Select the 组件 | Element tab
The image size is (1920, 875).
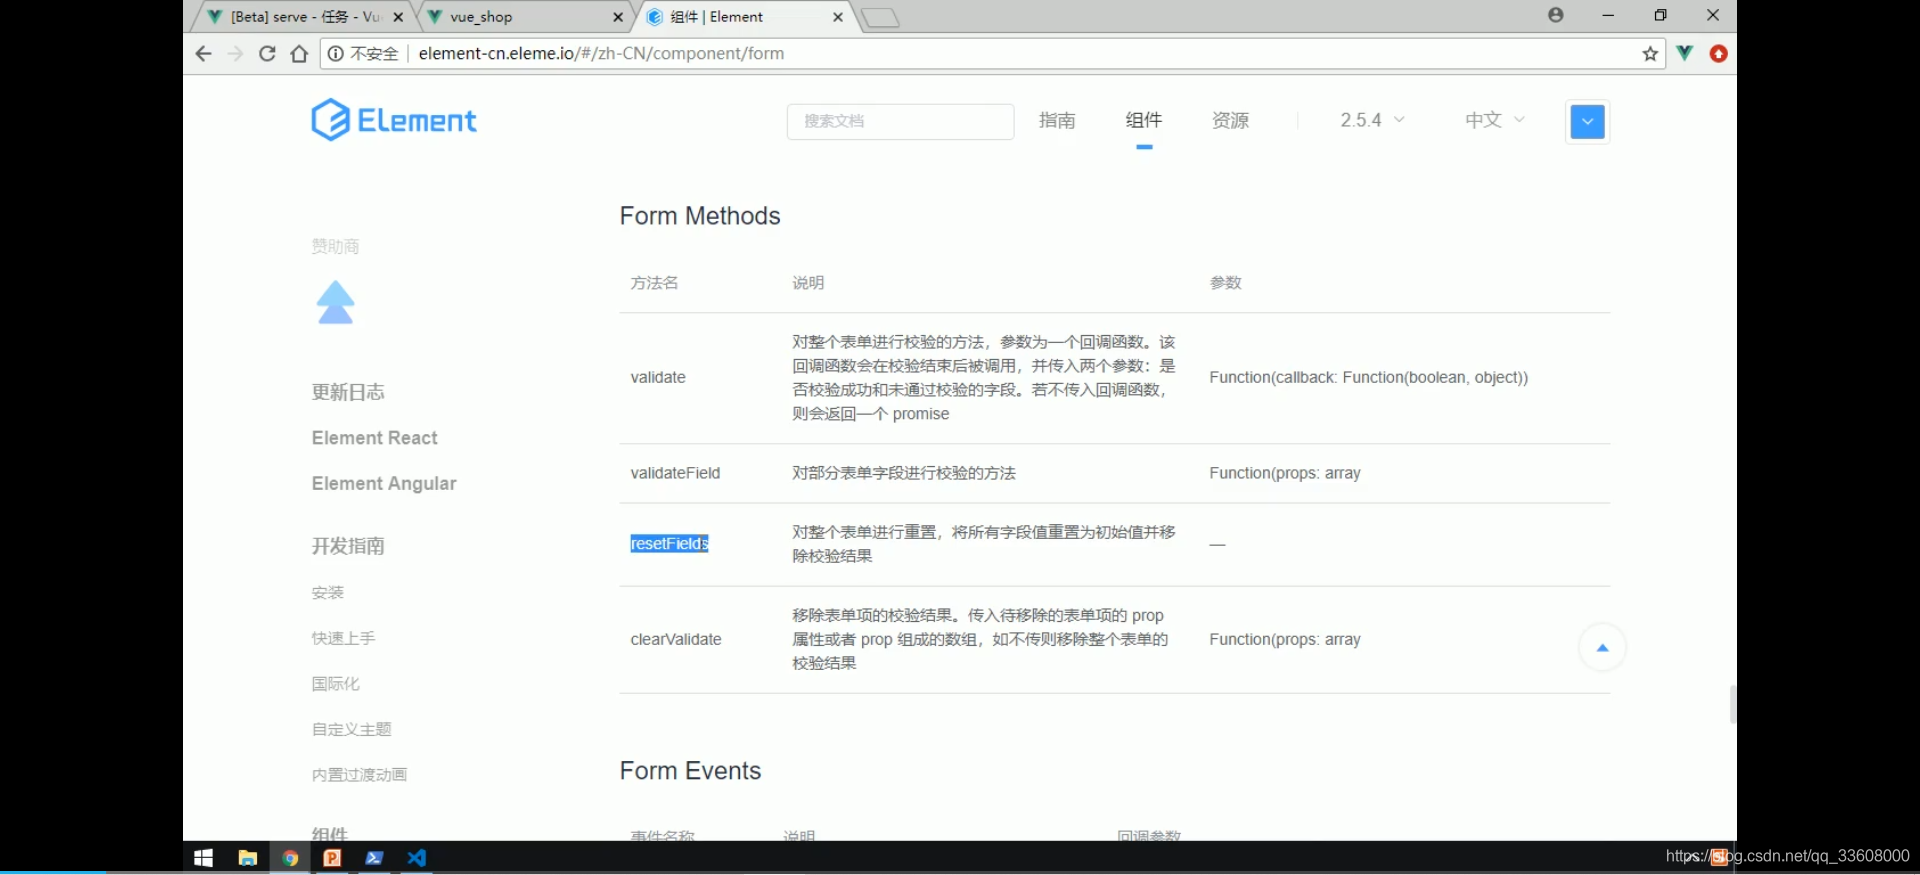pos(745,17)
